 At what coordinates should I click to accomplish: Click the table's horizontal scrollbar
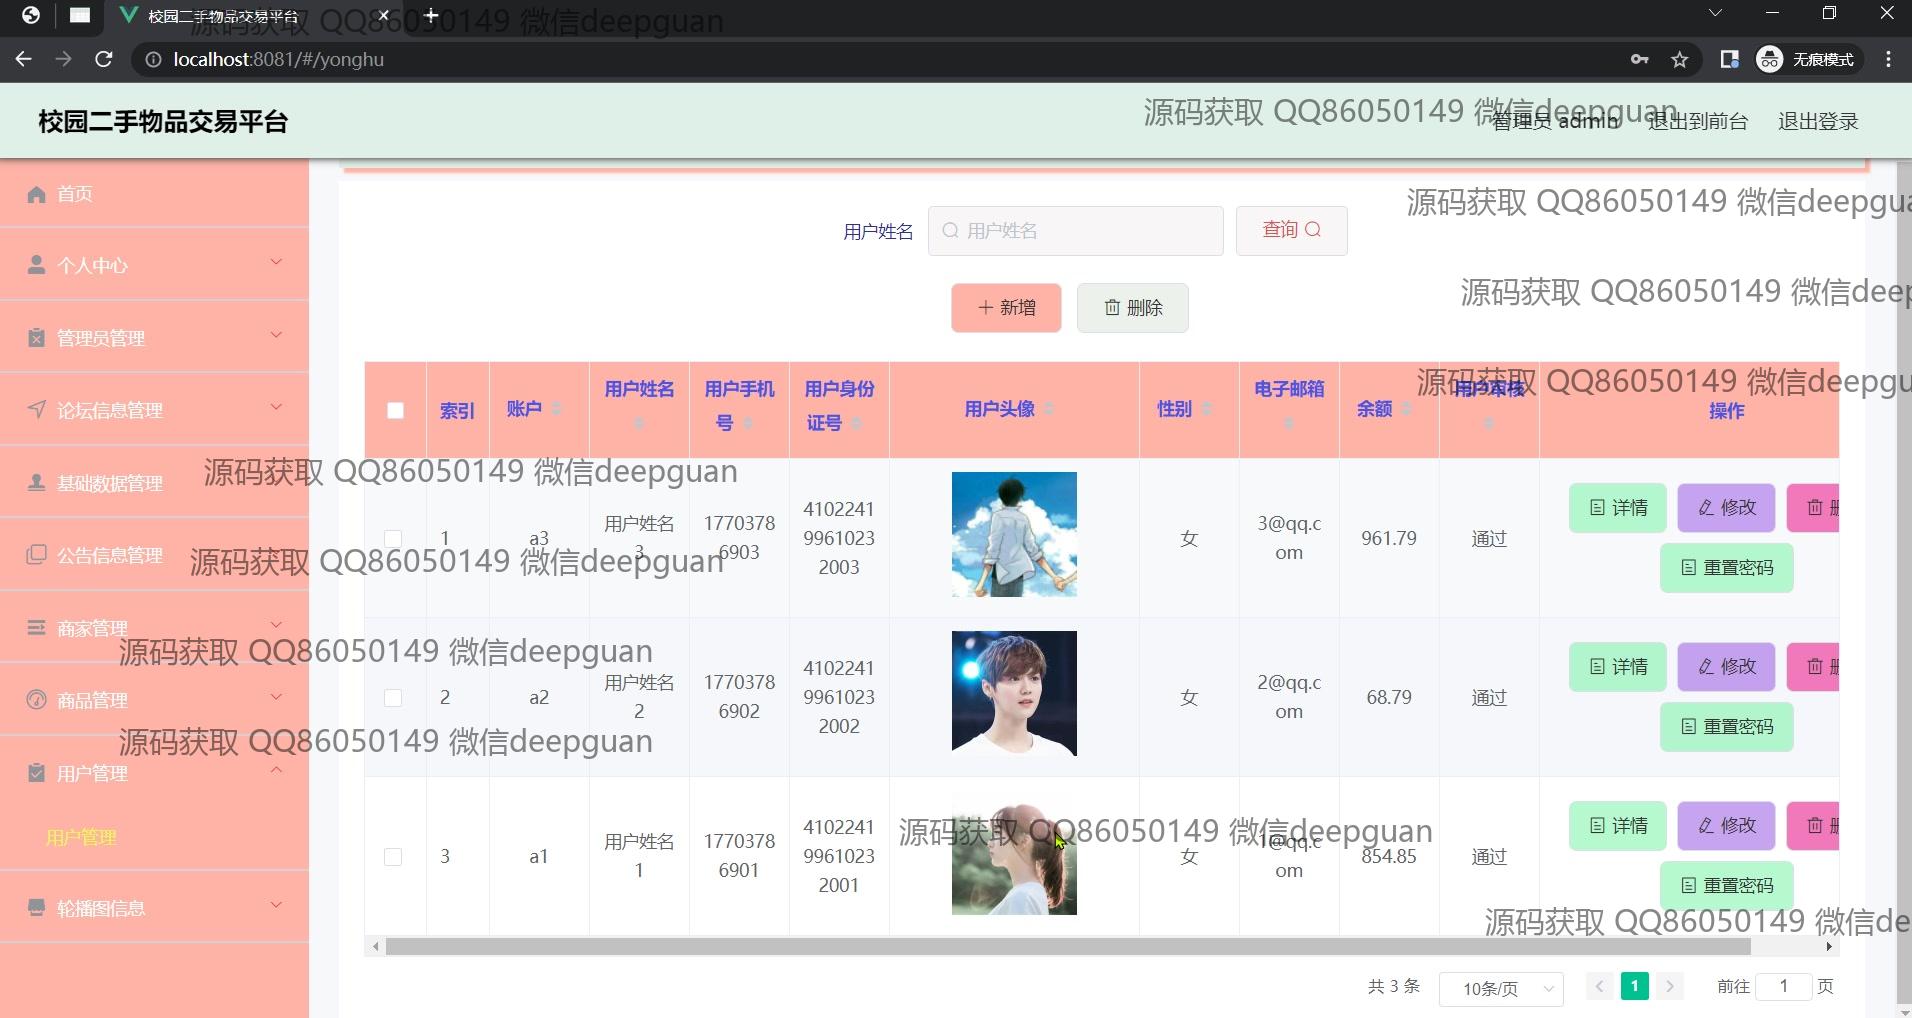(1068, 946)
